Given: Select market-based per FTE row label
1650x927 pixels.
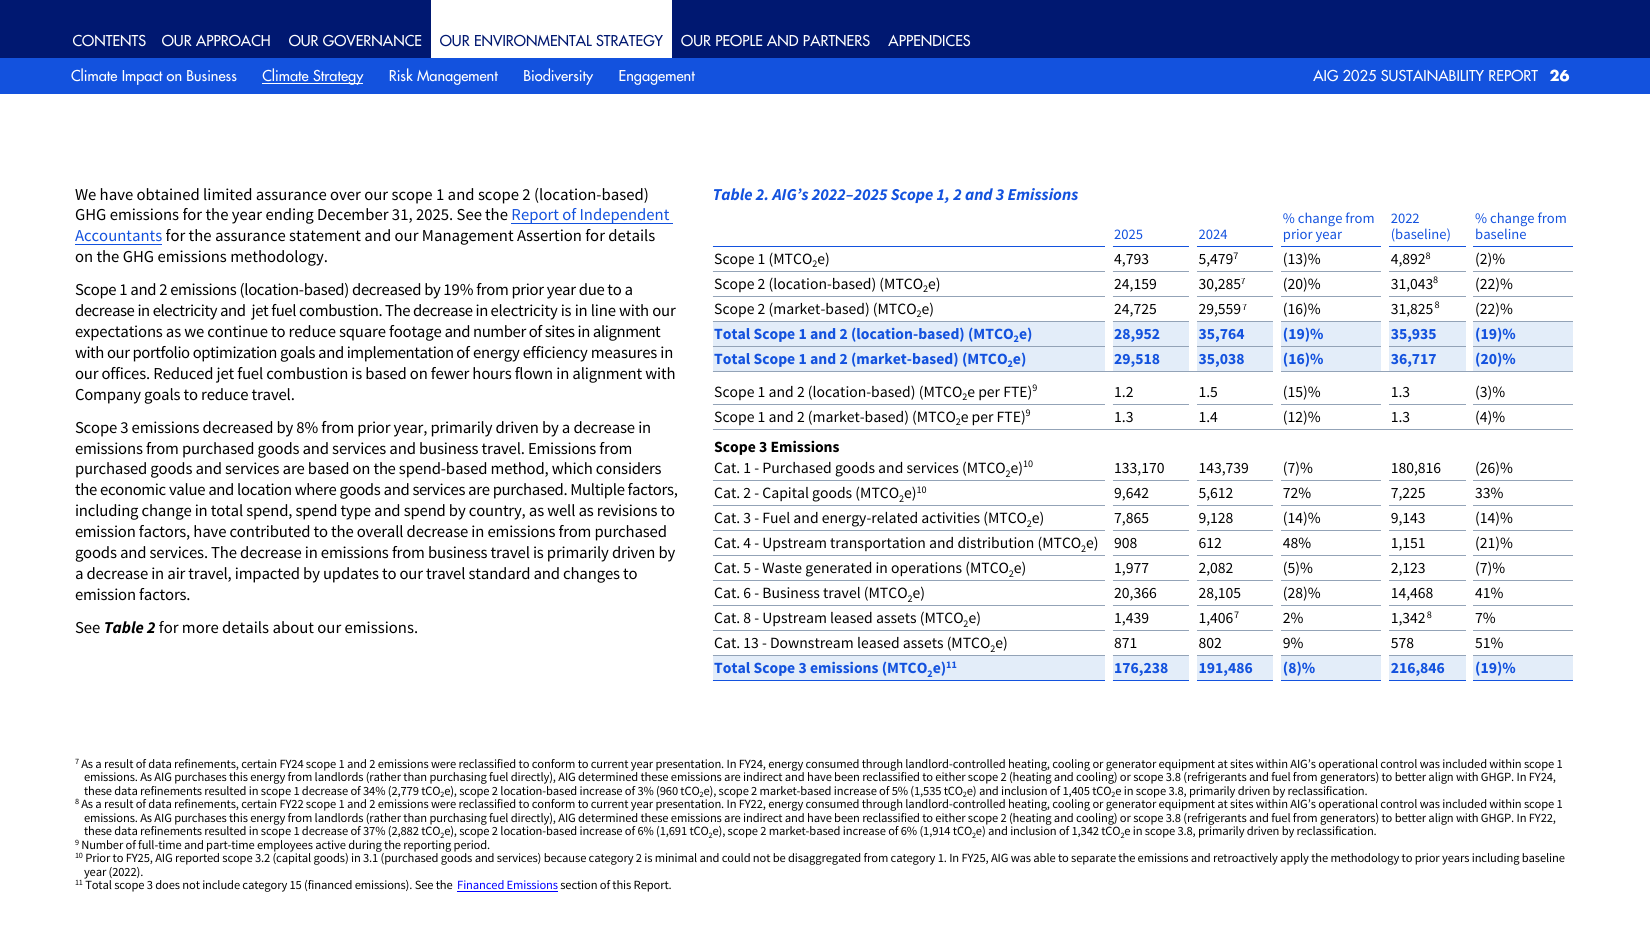Looking at the screenshot, I should click(872, 417).
